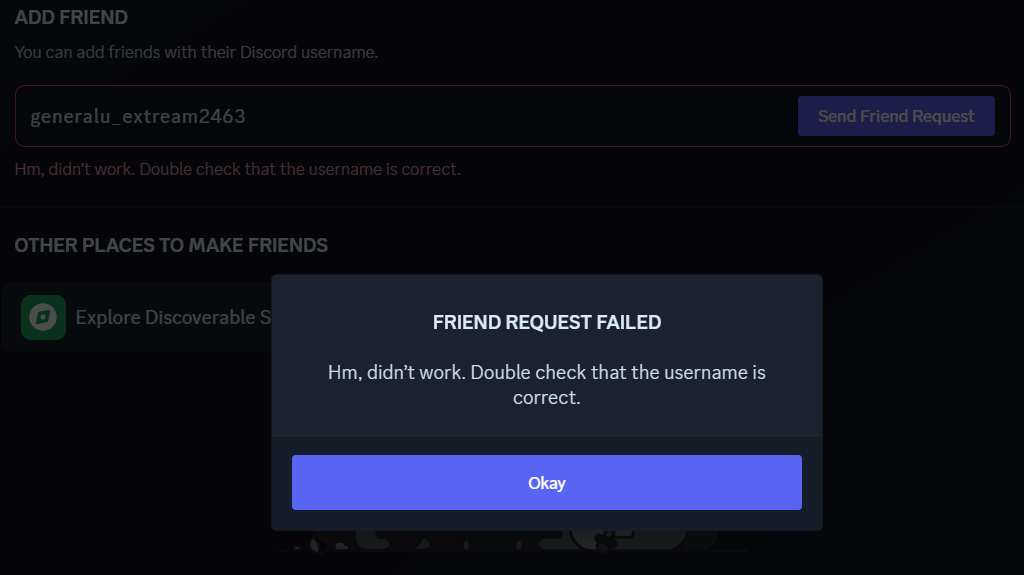
Task: Click the ADD FRIEND heading
Action: pyautogui.click(x=71, y=18)
